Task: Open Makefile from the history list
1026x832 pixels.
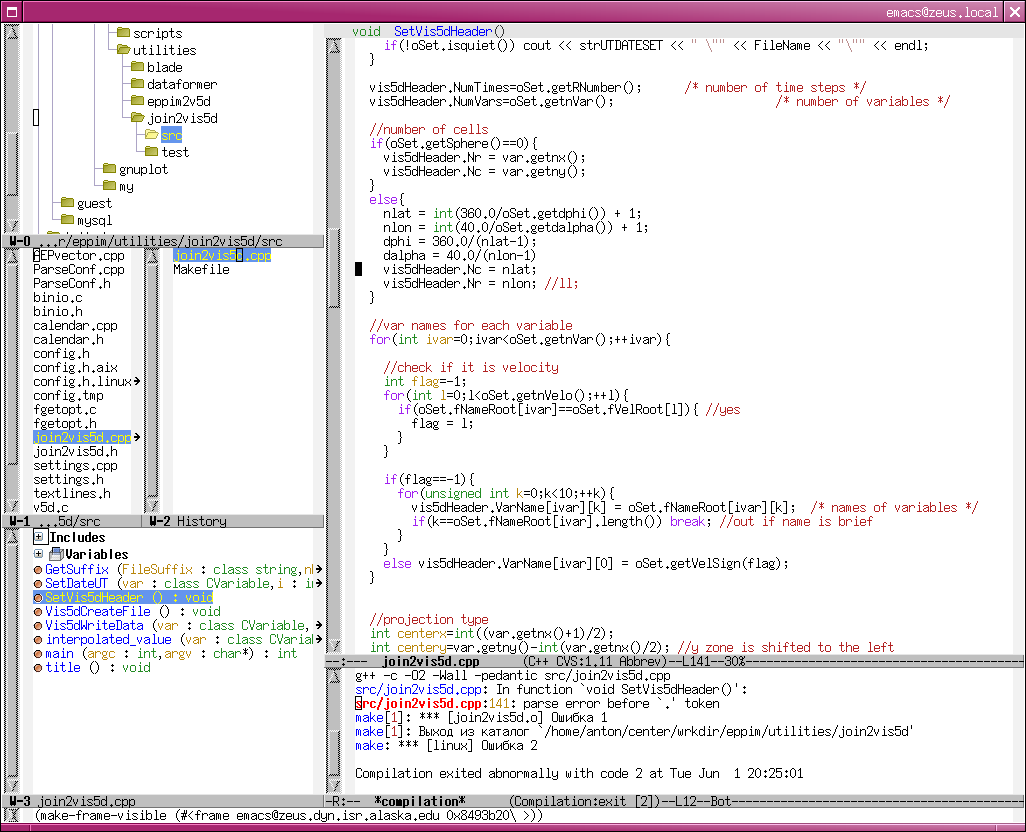Action: pos(201,270)
